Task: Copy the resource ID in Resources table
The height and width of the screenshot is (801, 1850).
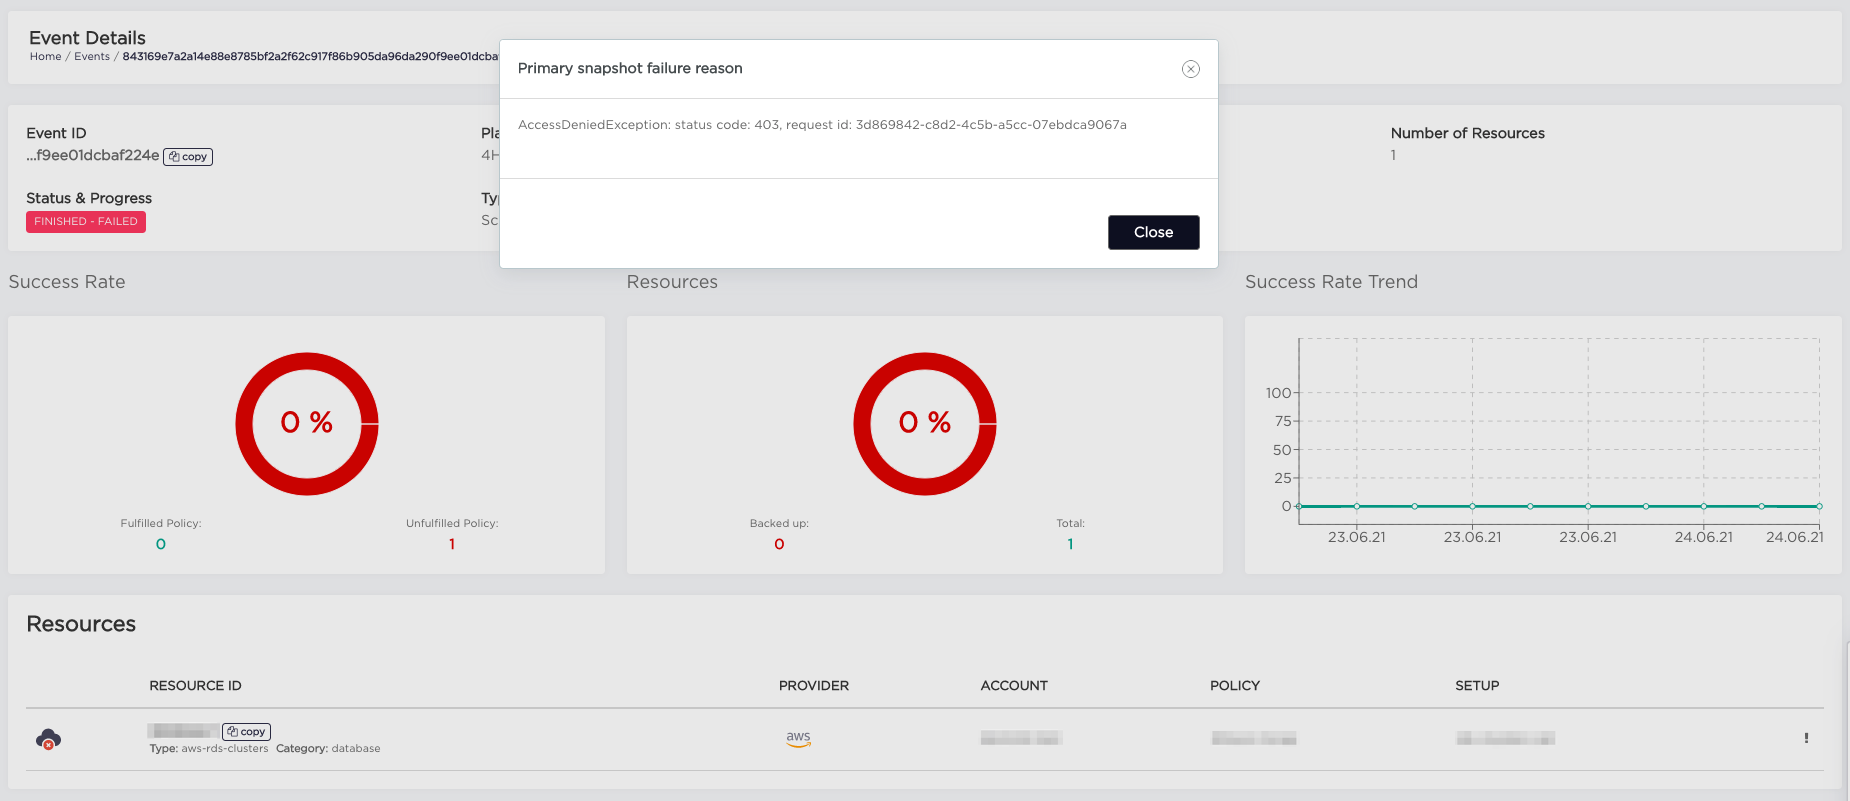Action: click(x=246, y=732)
